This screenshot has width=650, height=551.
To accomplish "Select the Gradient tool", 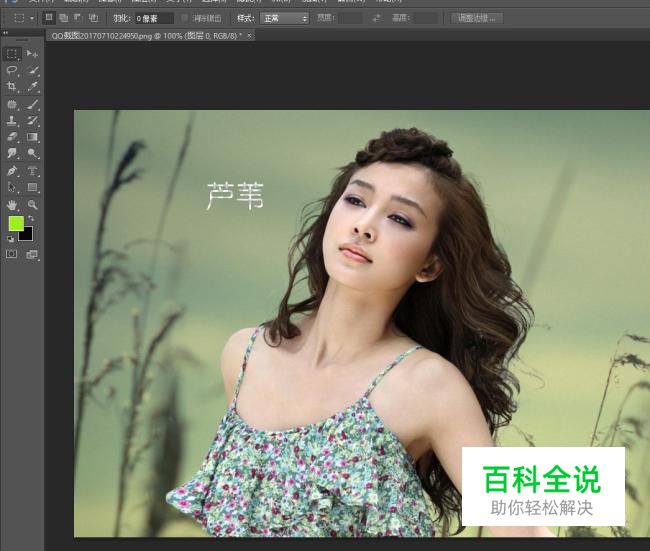I will (x=32, y=137).
